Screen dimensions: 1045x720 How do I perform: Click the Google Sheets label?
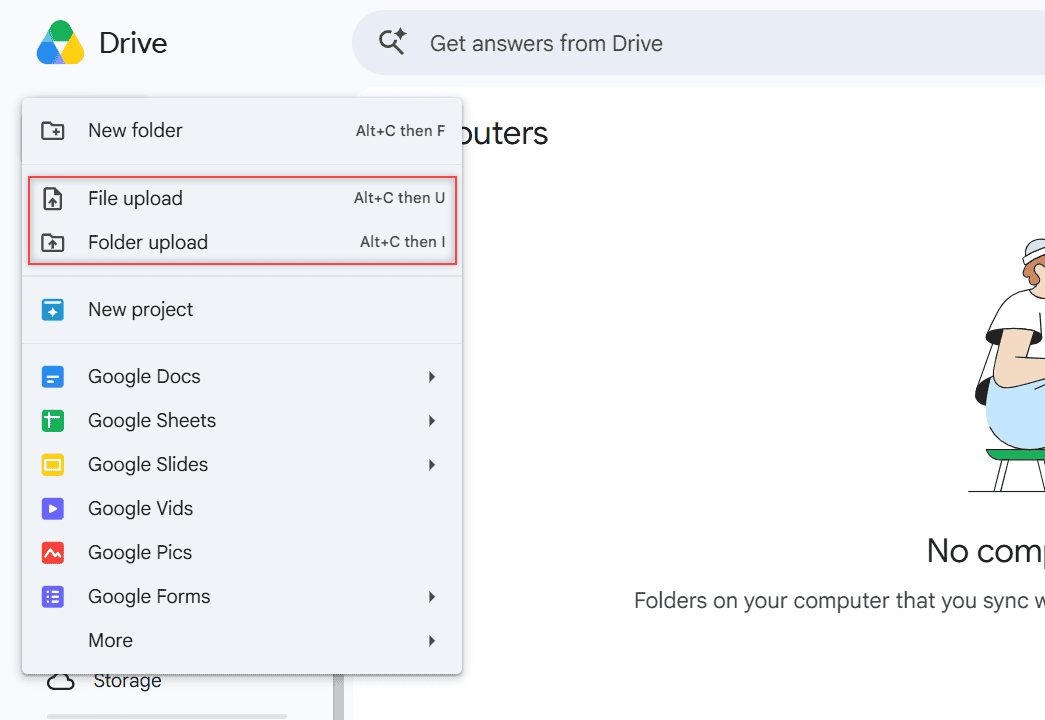point(152,421)
